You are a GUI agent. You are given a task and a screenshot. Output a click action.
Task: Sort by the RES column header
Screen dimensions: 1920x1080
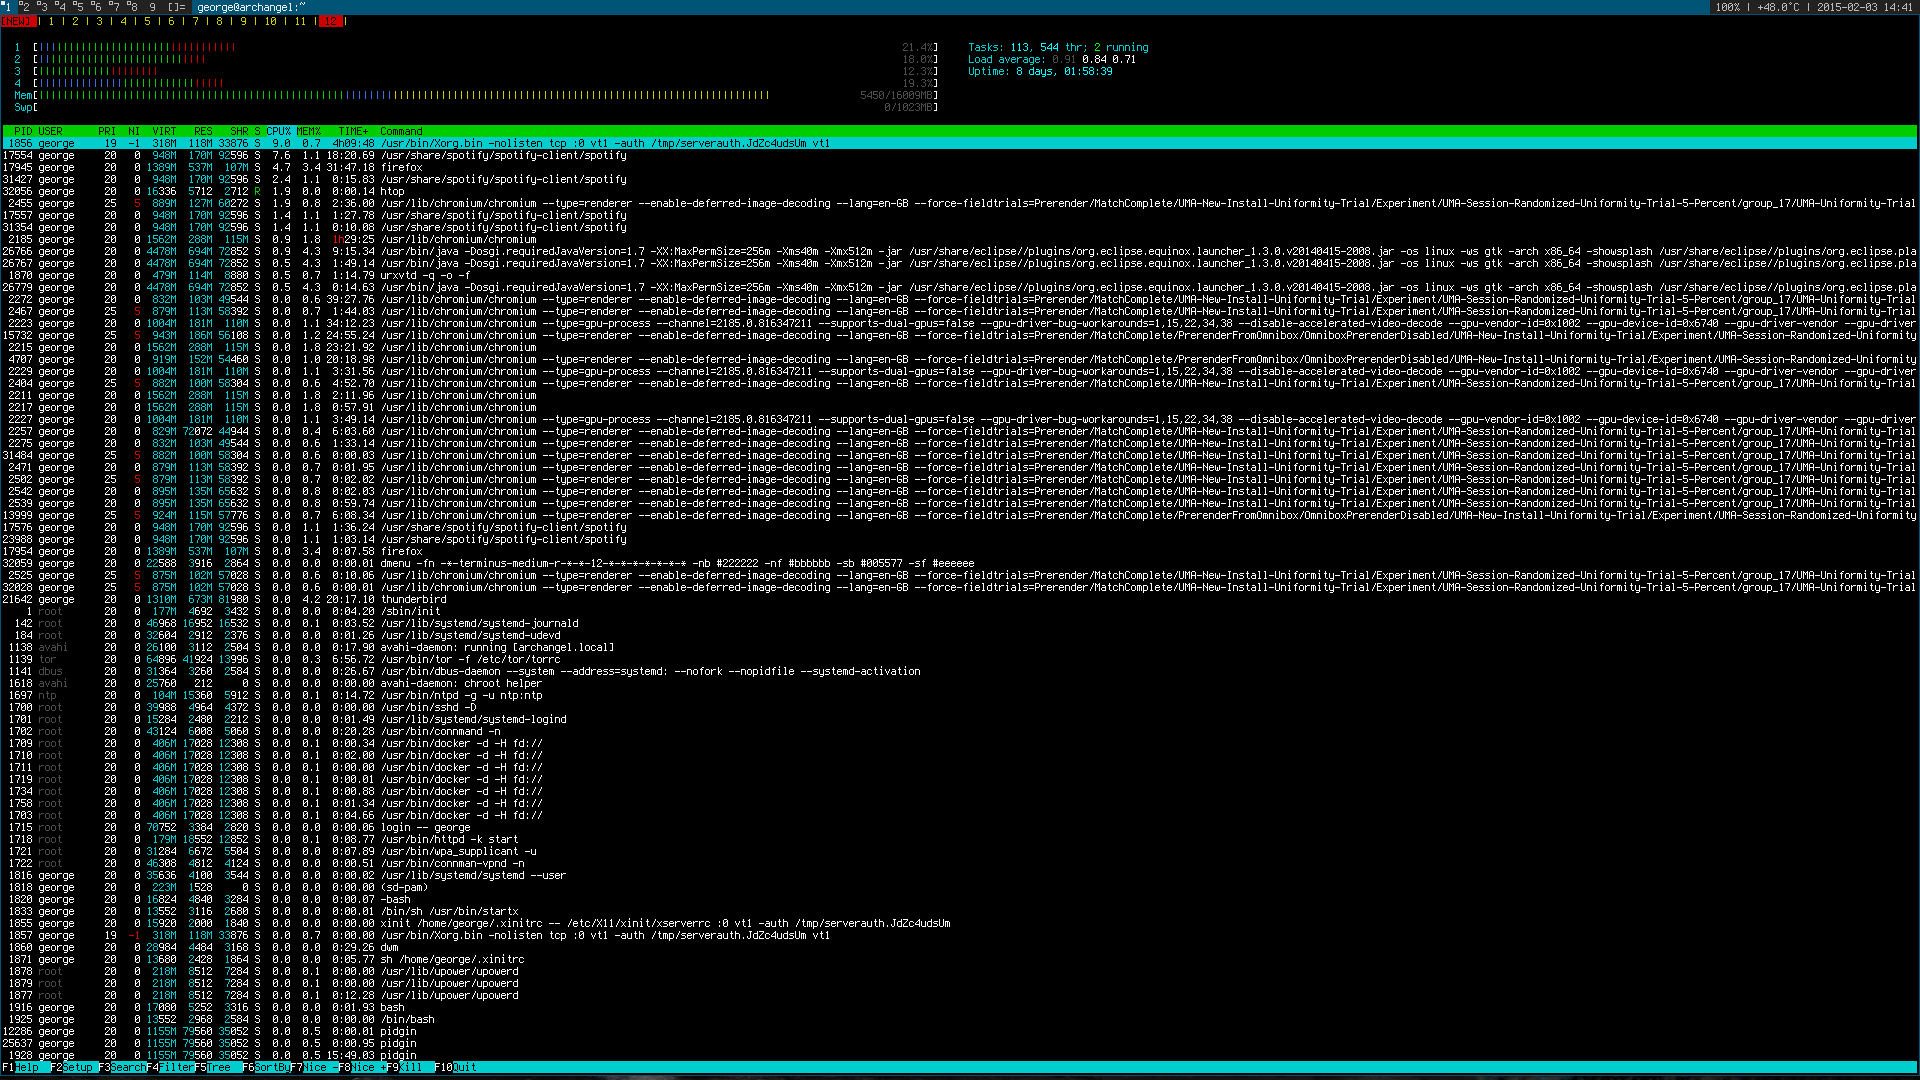(x=203, y=131)
